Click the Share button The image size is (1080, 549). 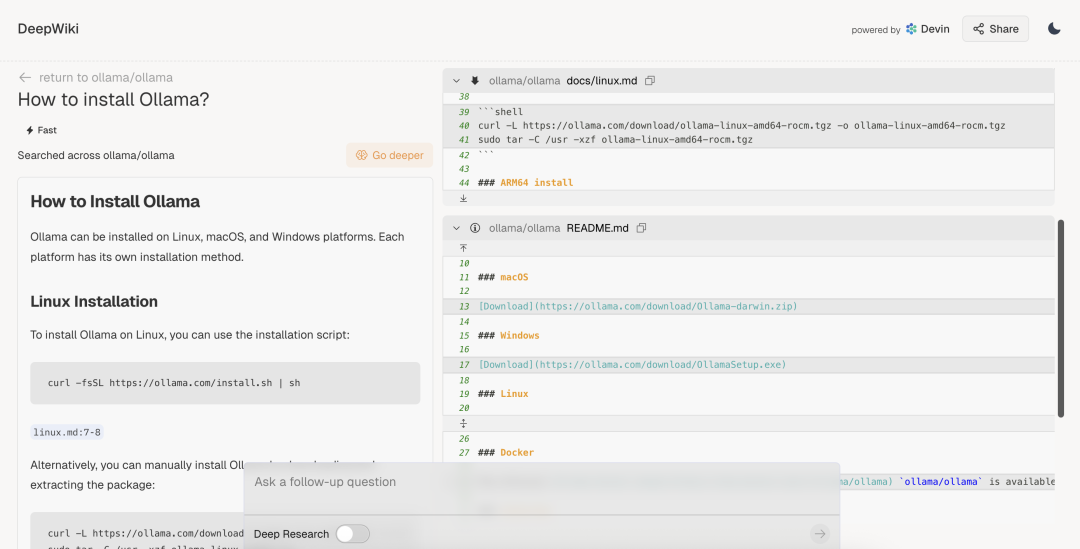[x=995, y=29]
